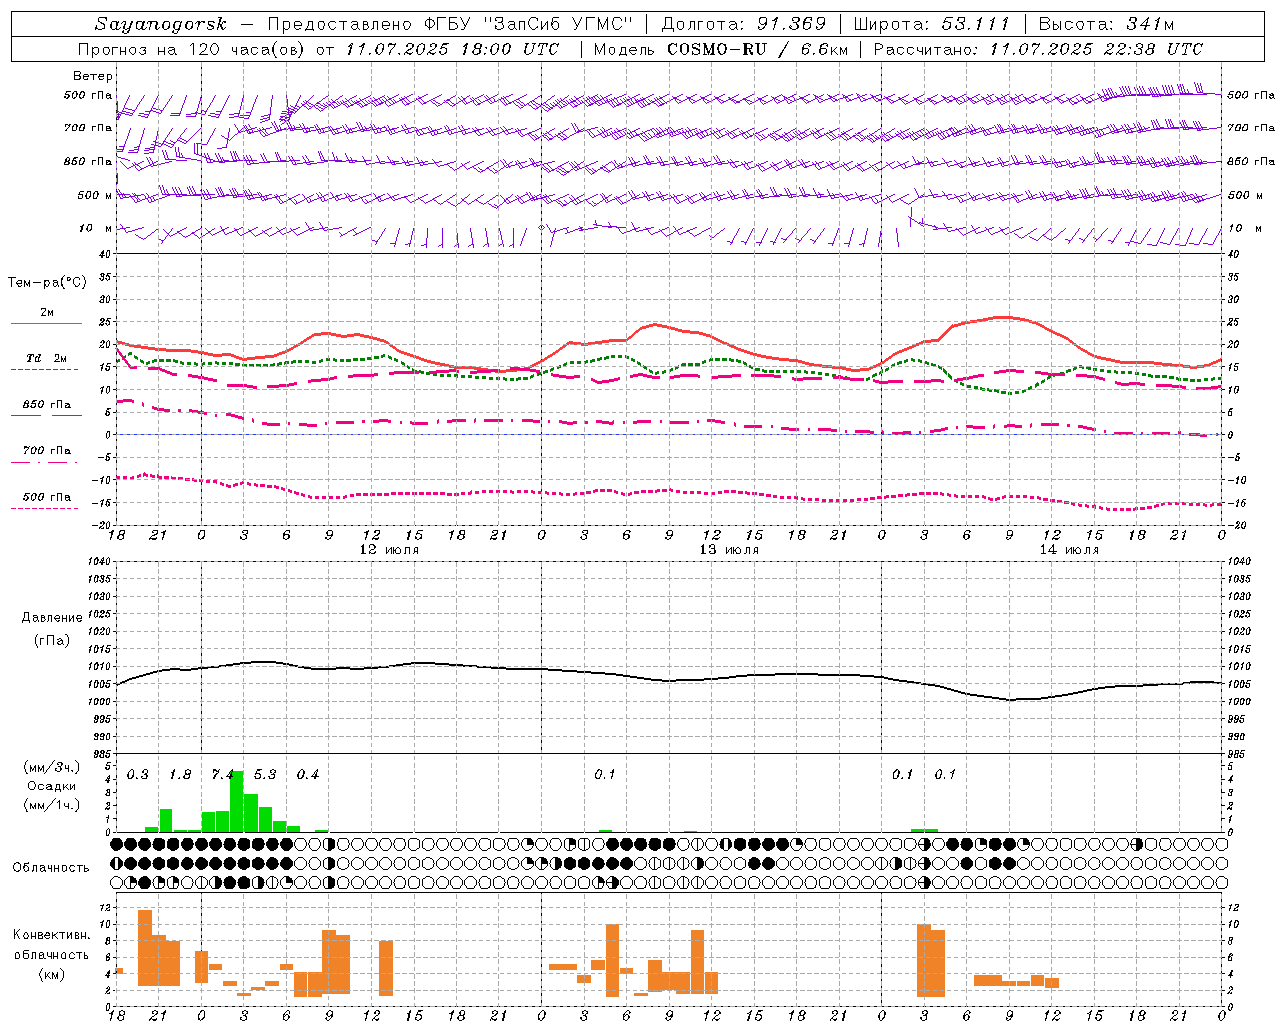Click the Высота: 341м field
This screenshot has width=1280, height=1024.
coord(1106,24)
